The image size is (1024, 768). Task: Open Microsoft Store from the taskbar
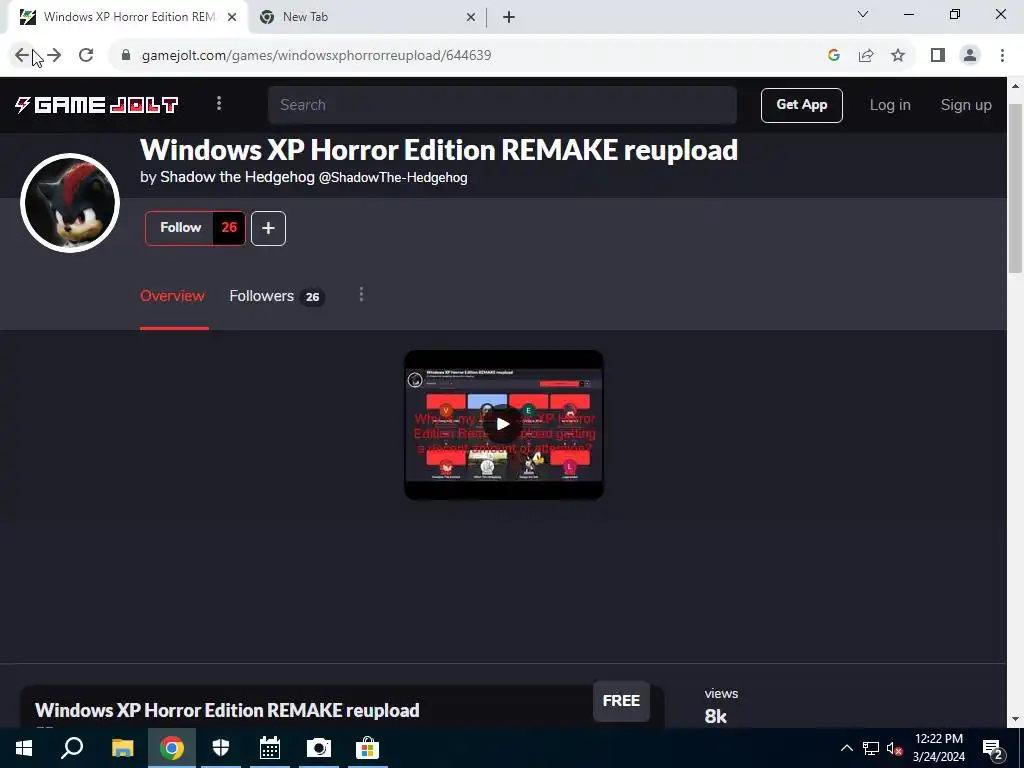coord(368,748)
